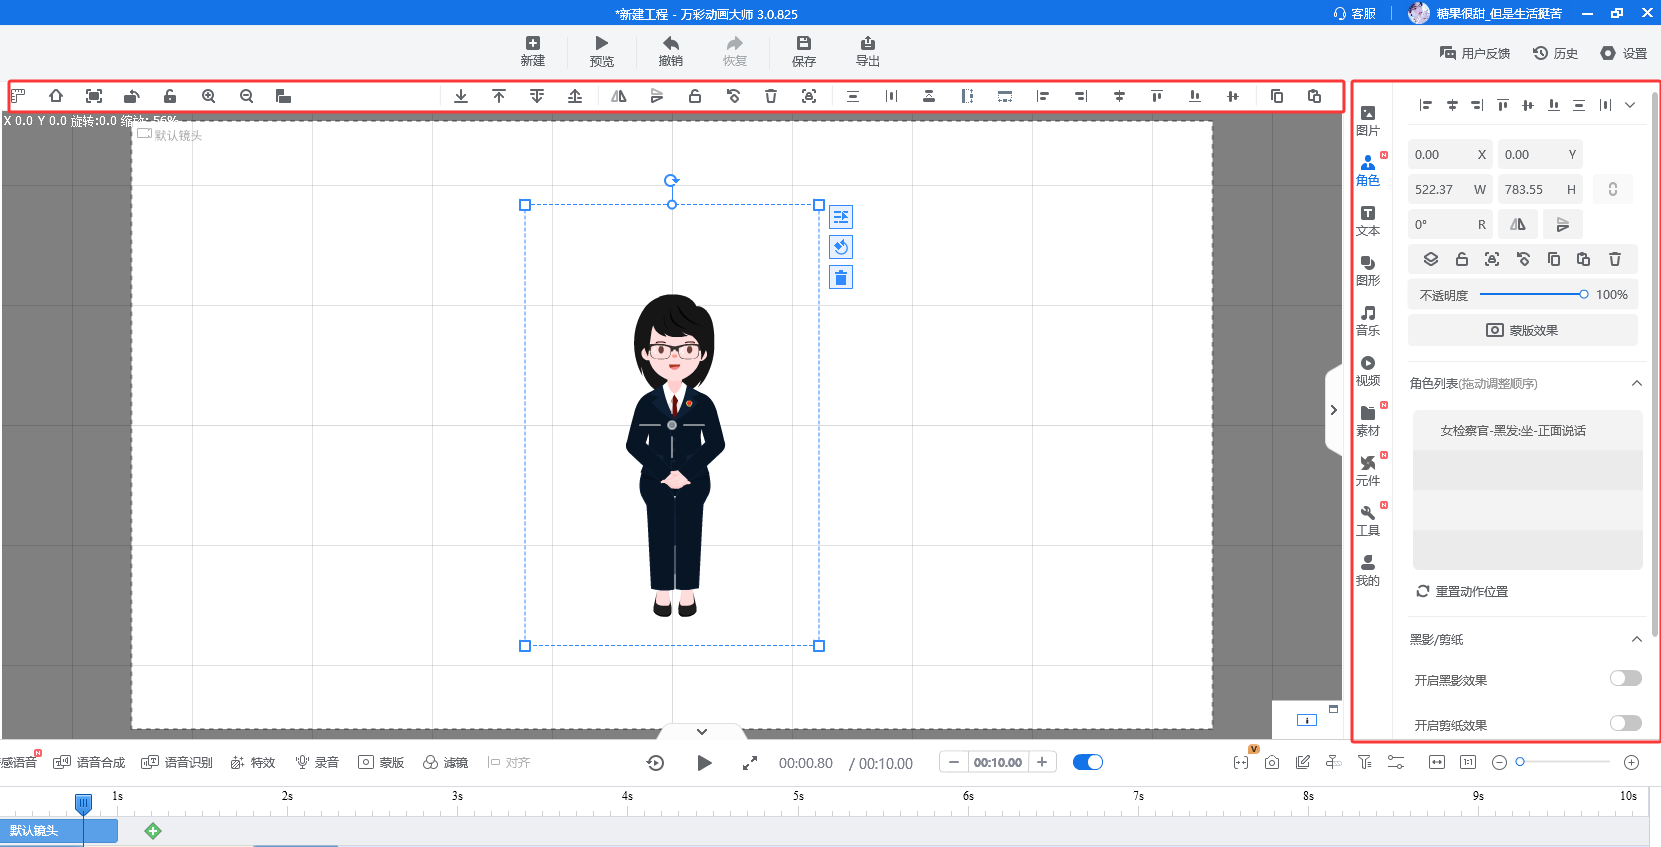Collapse the 角色列表 section

(1636, 383)
